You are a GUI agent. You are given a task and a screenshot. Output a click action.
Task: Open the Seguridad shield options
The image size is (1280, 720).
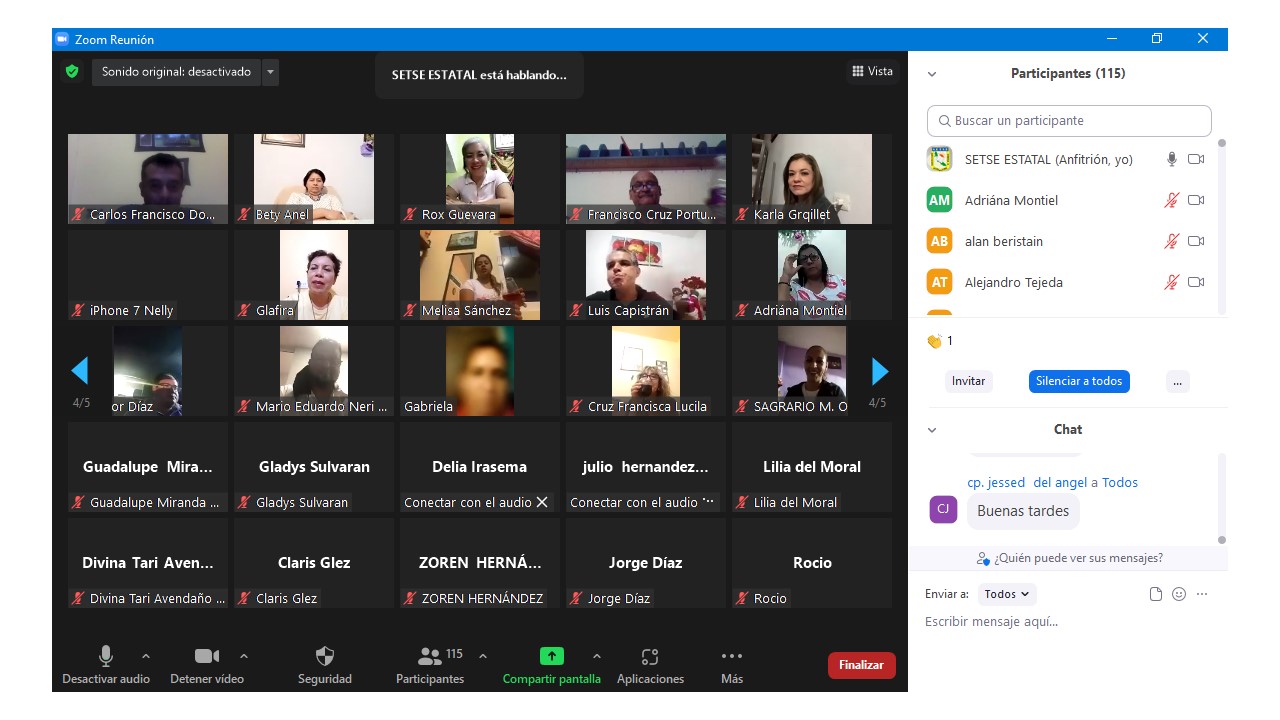click(x=325, y=656)
